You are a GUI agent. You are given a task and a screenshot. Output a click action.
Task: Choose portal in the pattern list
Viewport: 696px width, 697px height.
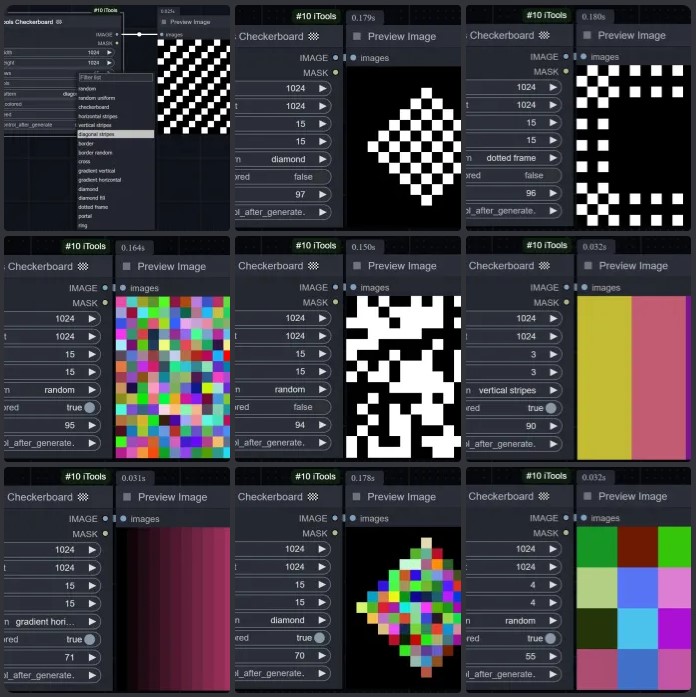coord(116,216)
